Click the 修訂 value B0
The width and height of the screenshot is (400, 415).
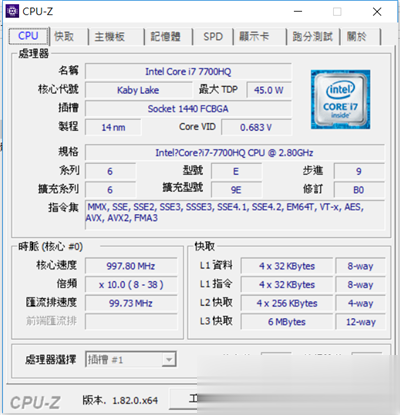[359, 190]
